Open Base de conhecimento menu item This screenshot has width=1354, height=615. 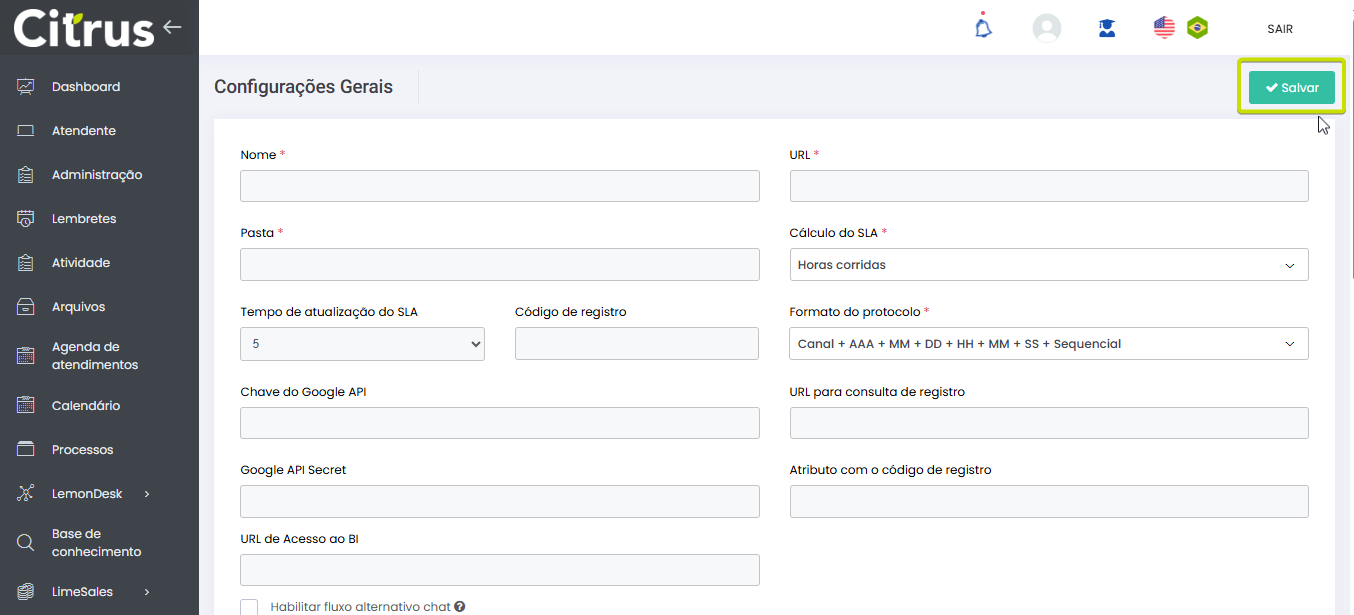coord(96,543)
